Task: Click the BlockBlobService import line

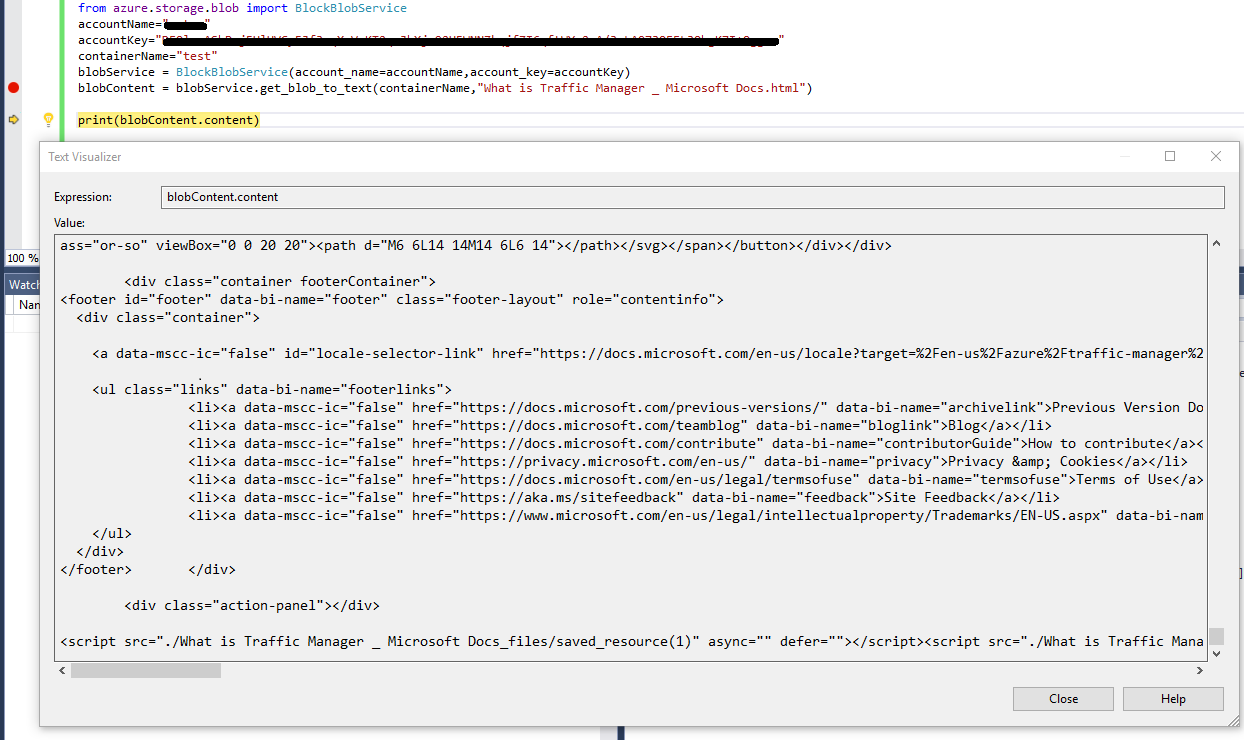Action: coord(242,8)
